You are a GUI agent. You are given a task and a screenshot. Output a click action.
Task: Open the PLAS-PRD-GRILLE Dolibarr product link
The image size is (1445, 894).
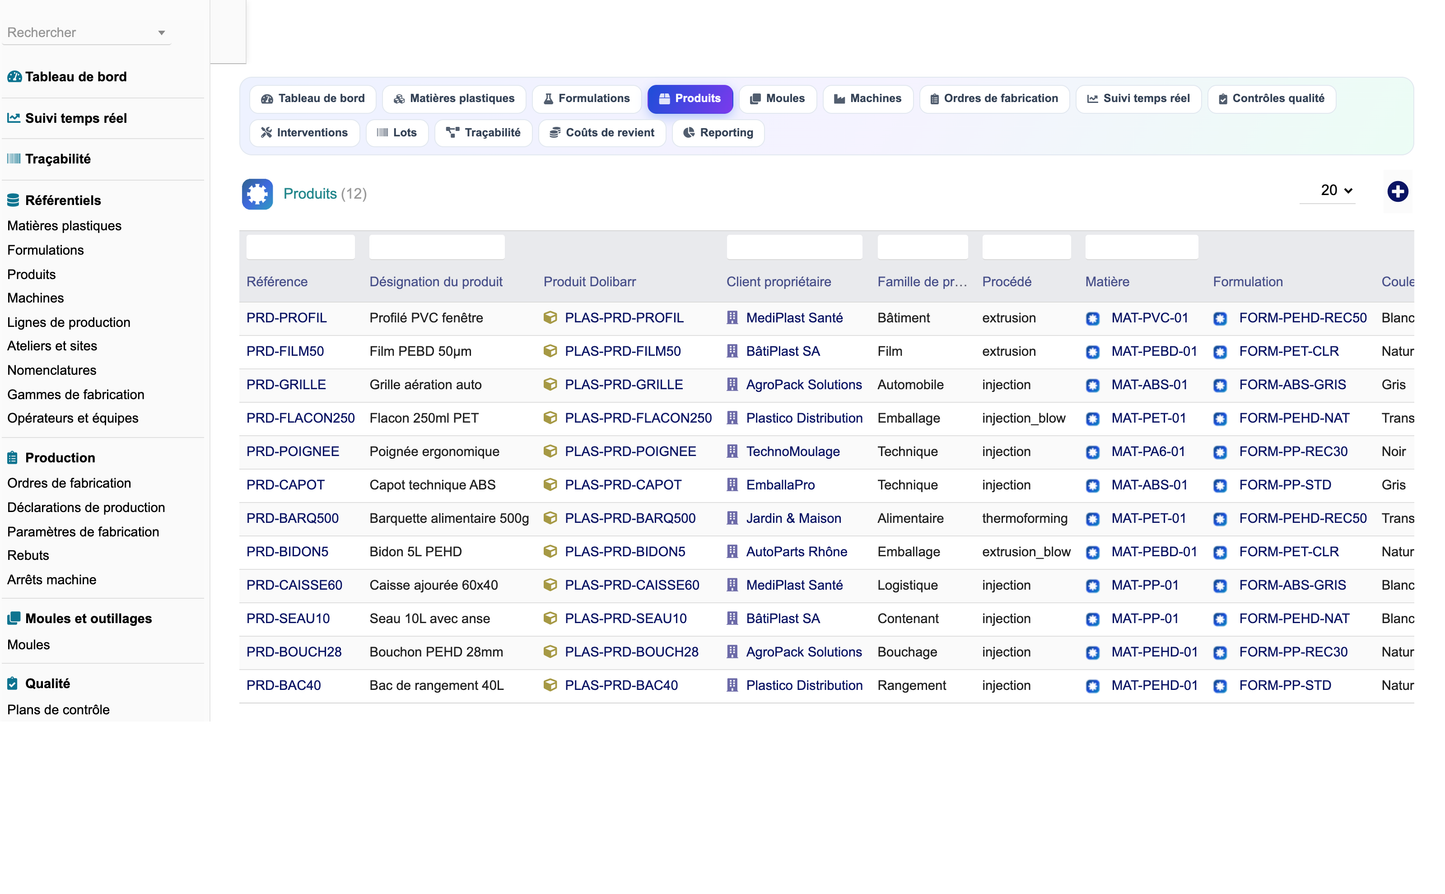point(624,385)
